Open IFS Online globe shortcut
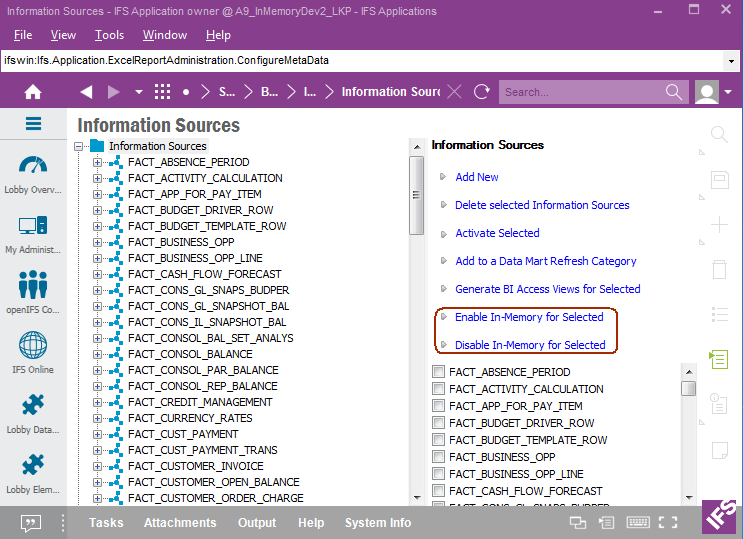This screenshot has height=539, width=743. pos(33,354)
